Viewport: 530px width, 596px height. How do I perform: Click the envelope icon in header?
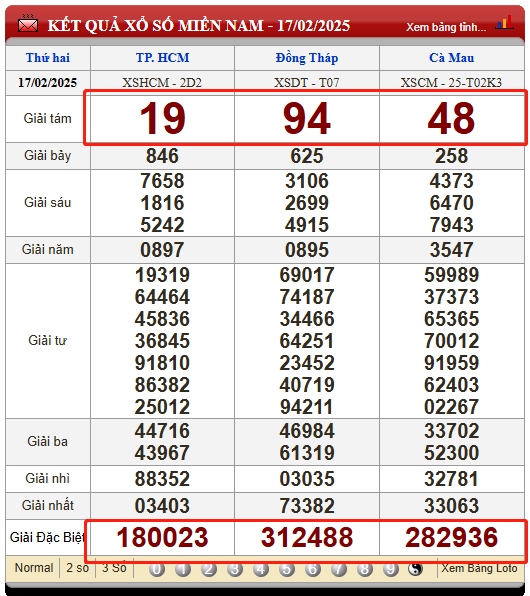28,24
